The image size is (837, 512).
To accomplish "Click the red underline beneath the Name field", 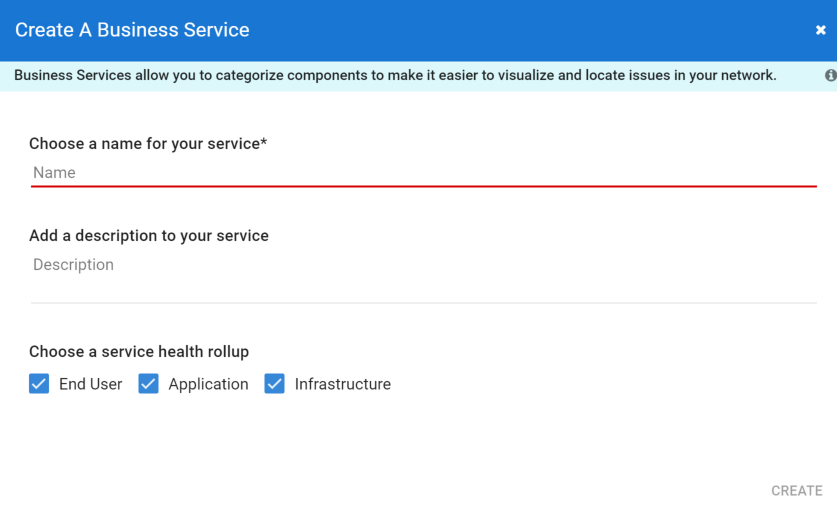I will click(x=423, y=187).
